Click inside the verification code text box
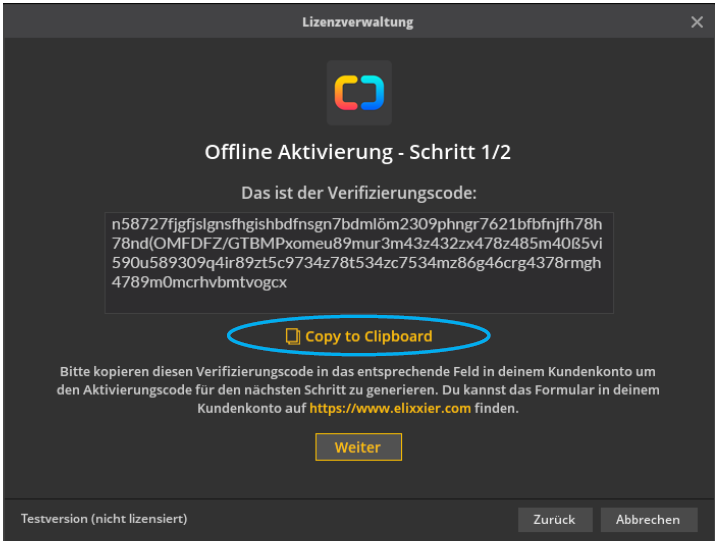The height and width of the screenshot is (544, 718). click(358, 263)
